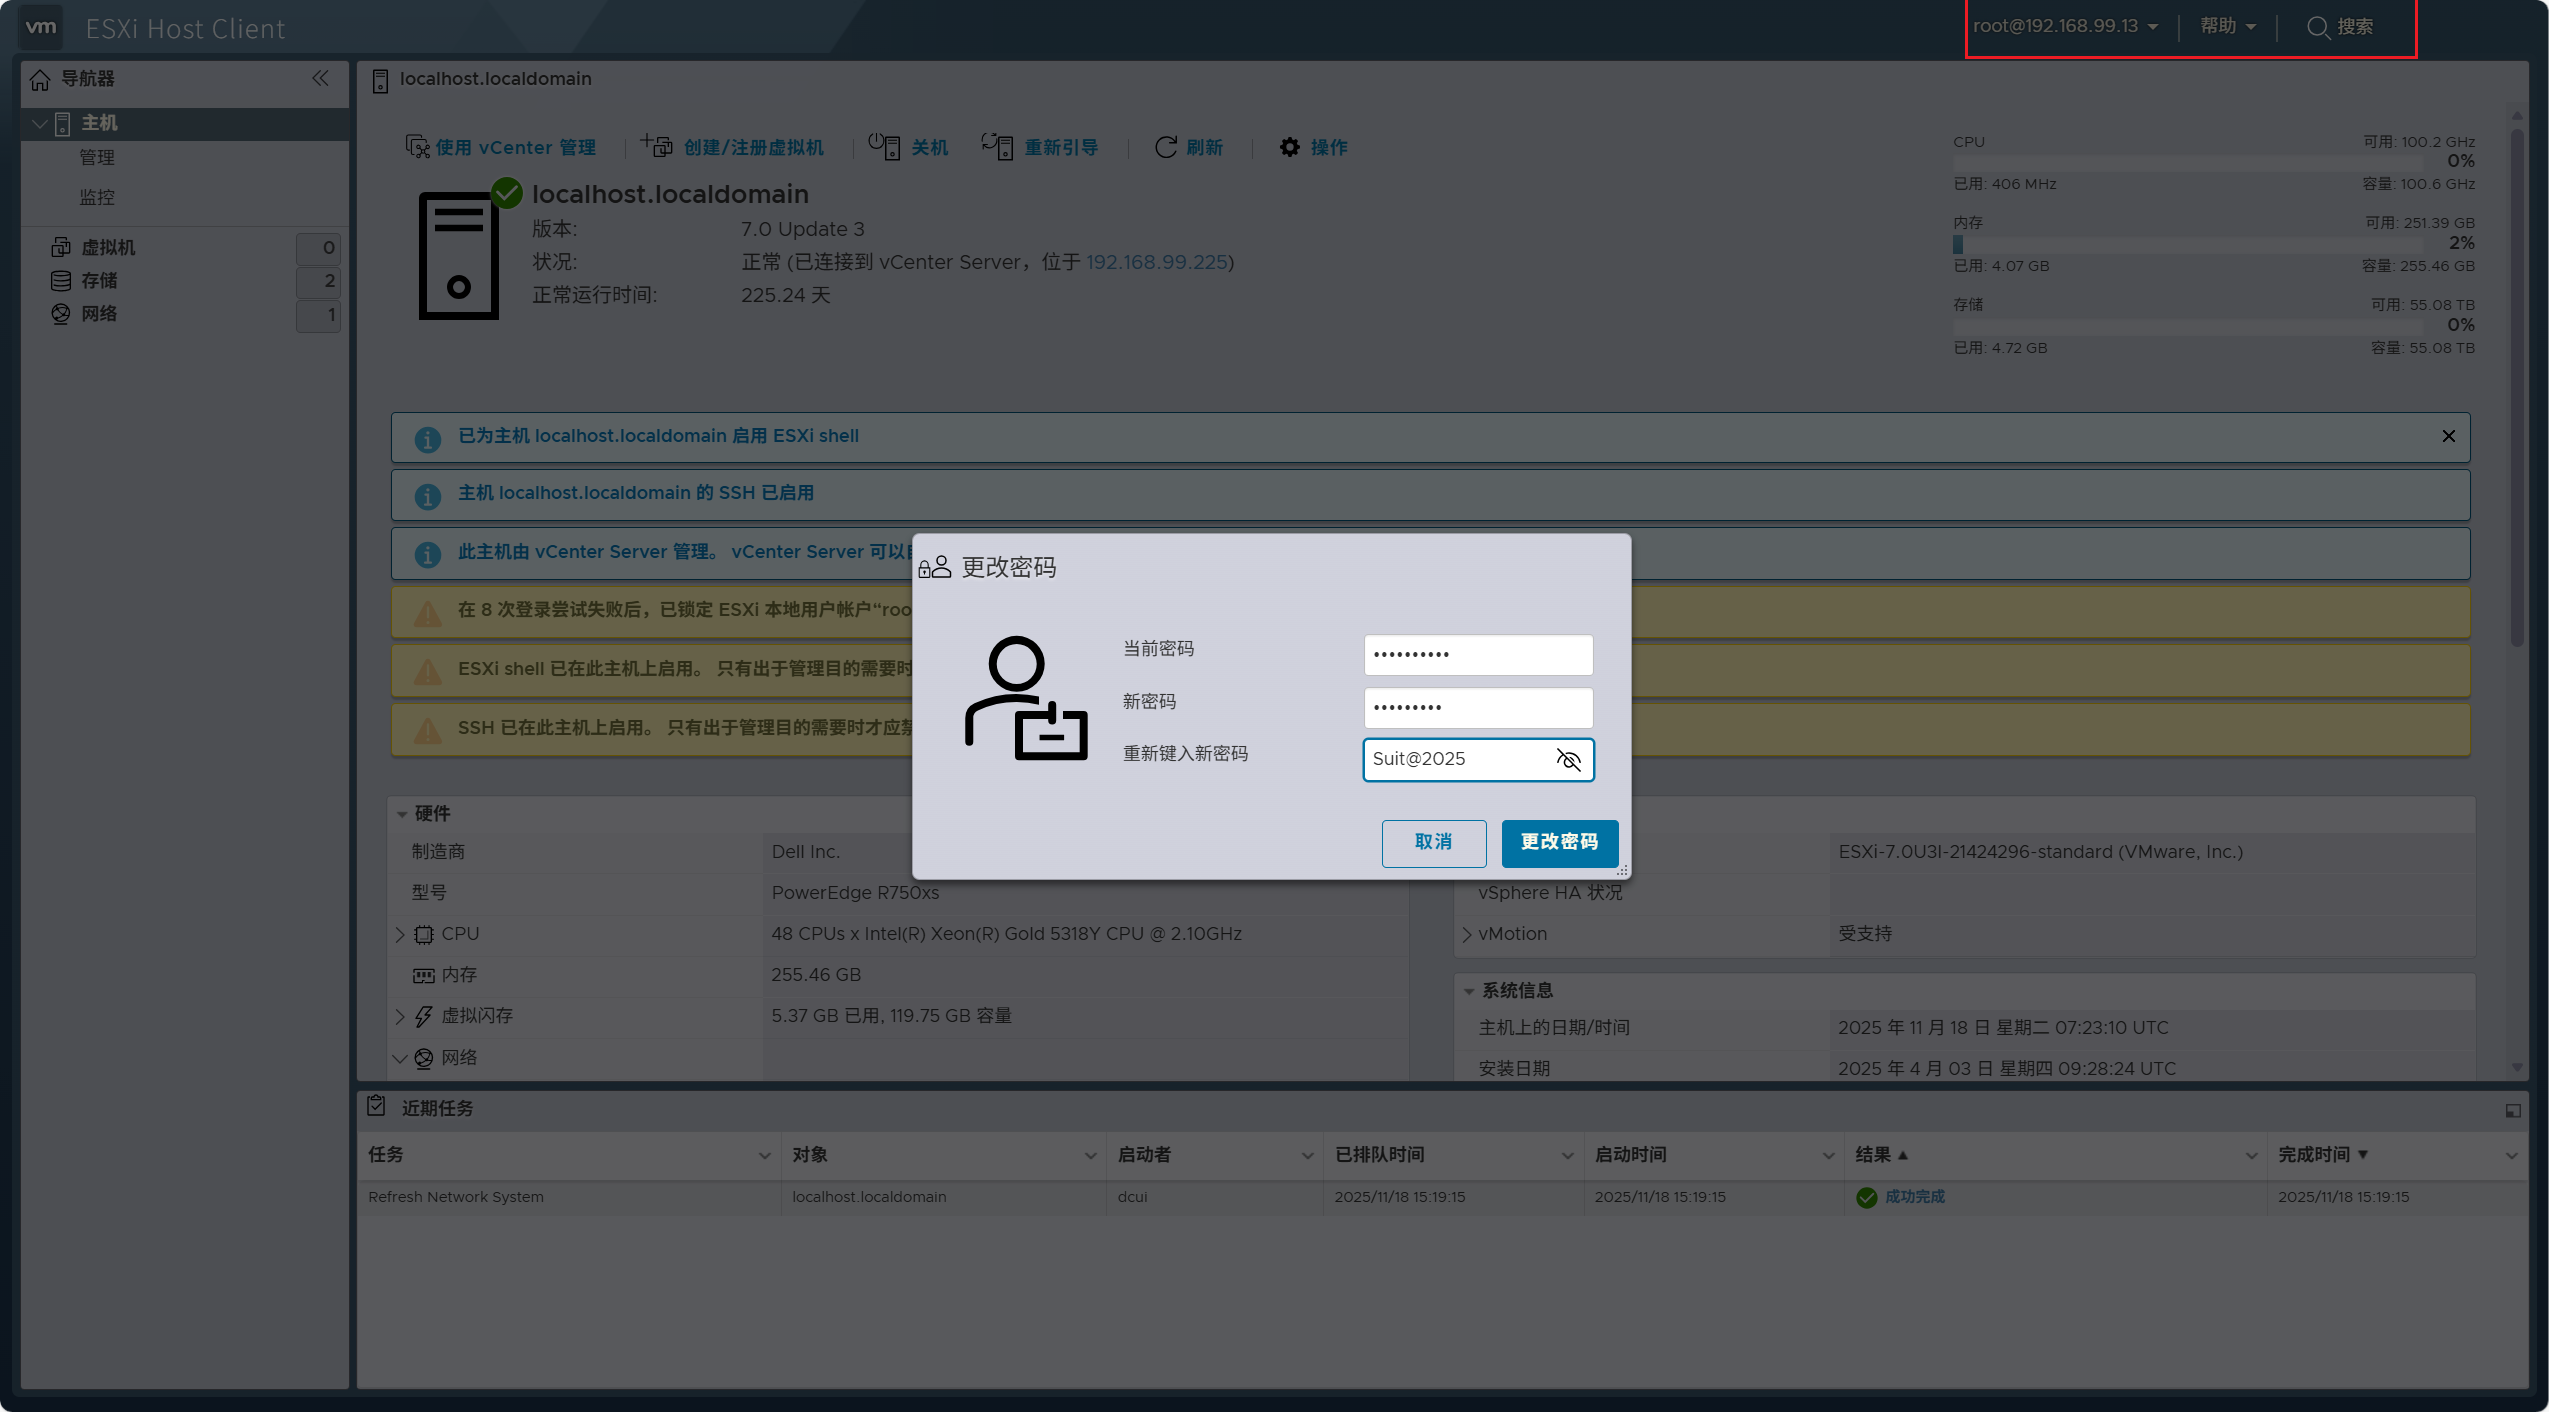Select 虚拟机 in the navigator
Screen dimensions: 2549x1412
point(108,247)
